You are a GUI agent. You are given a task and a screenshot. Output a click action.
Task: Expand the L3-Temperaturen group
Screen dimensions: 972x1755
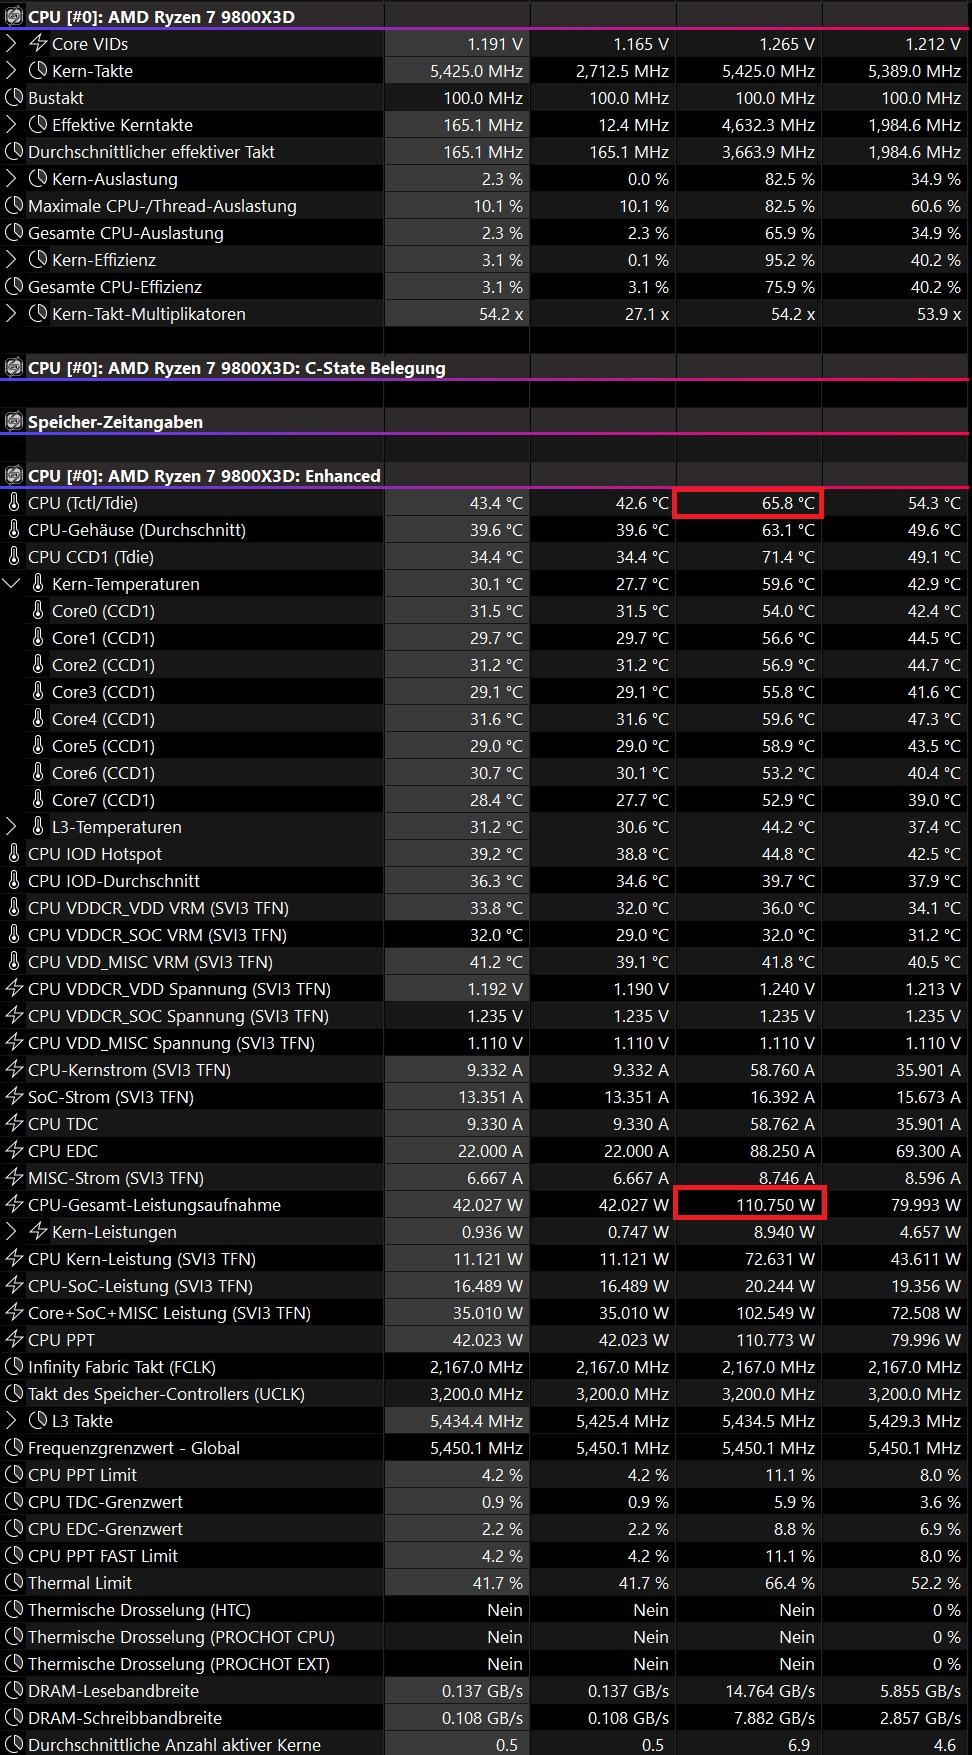[11, 827]
